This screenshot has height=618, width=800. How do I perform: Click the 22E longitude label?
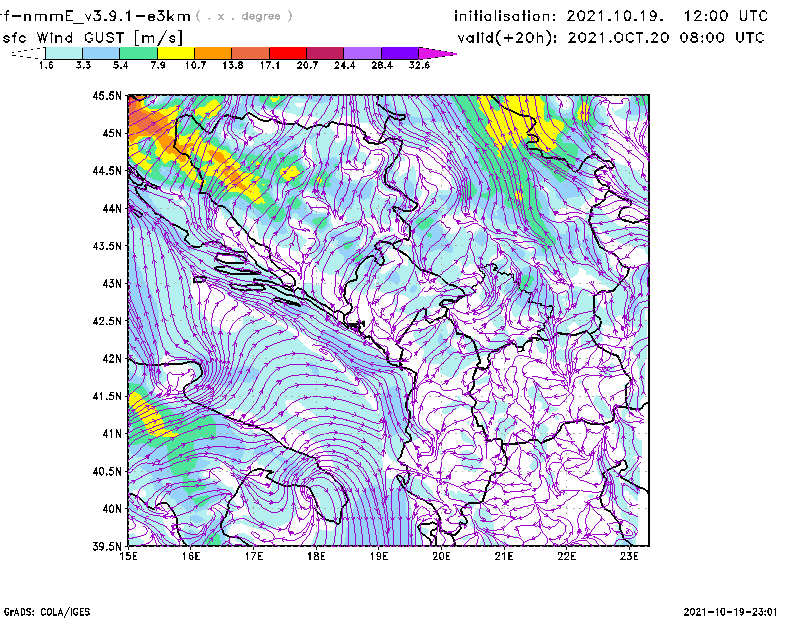pyautogui.click(x=567, y=556)
